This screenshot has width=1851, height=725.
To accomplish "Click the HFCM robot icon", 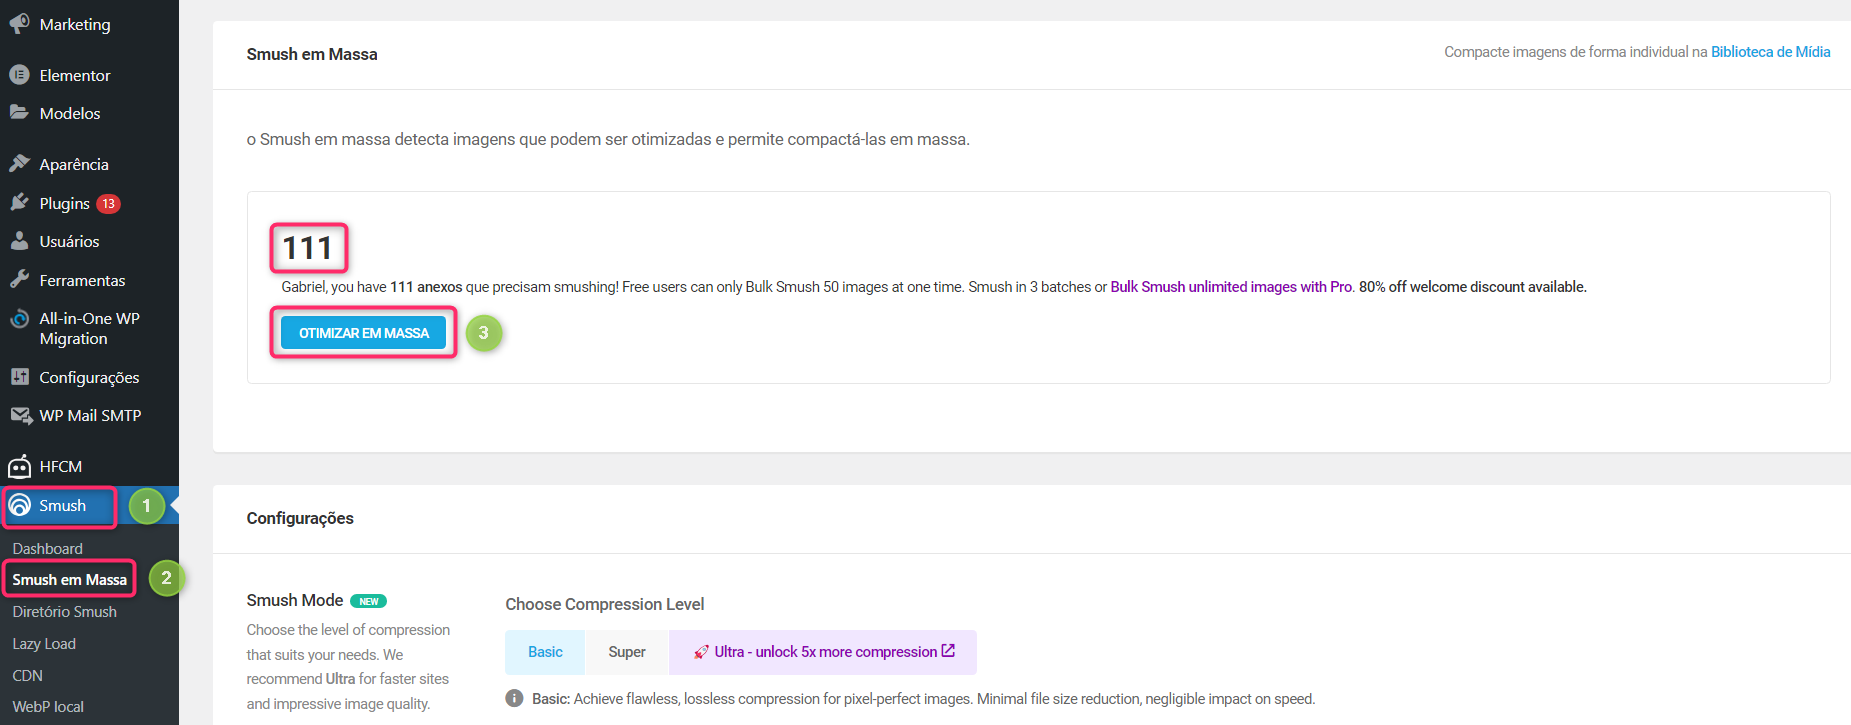I will pyautogui.click(x=19, y=466).
